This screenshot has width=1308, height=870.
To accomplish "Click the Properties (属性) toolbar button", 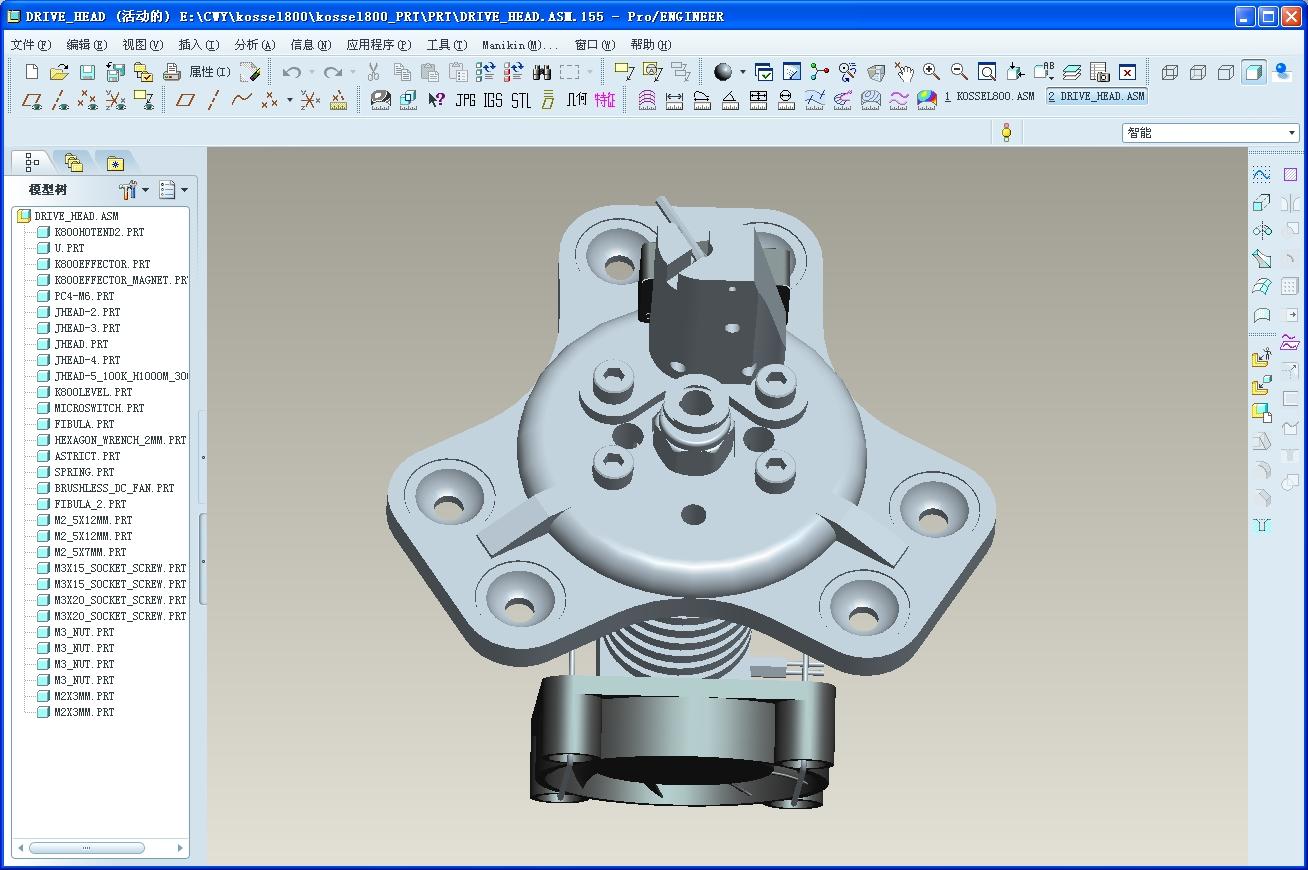I will 209,72.
